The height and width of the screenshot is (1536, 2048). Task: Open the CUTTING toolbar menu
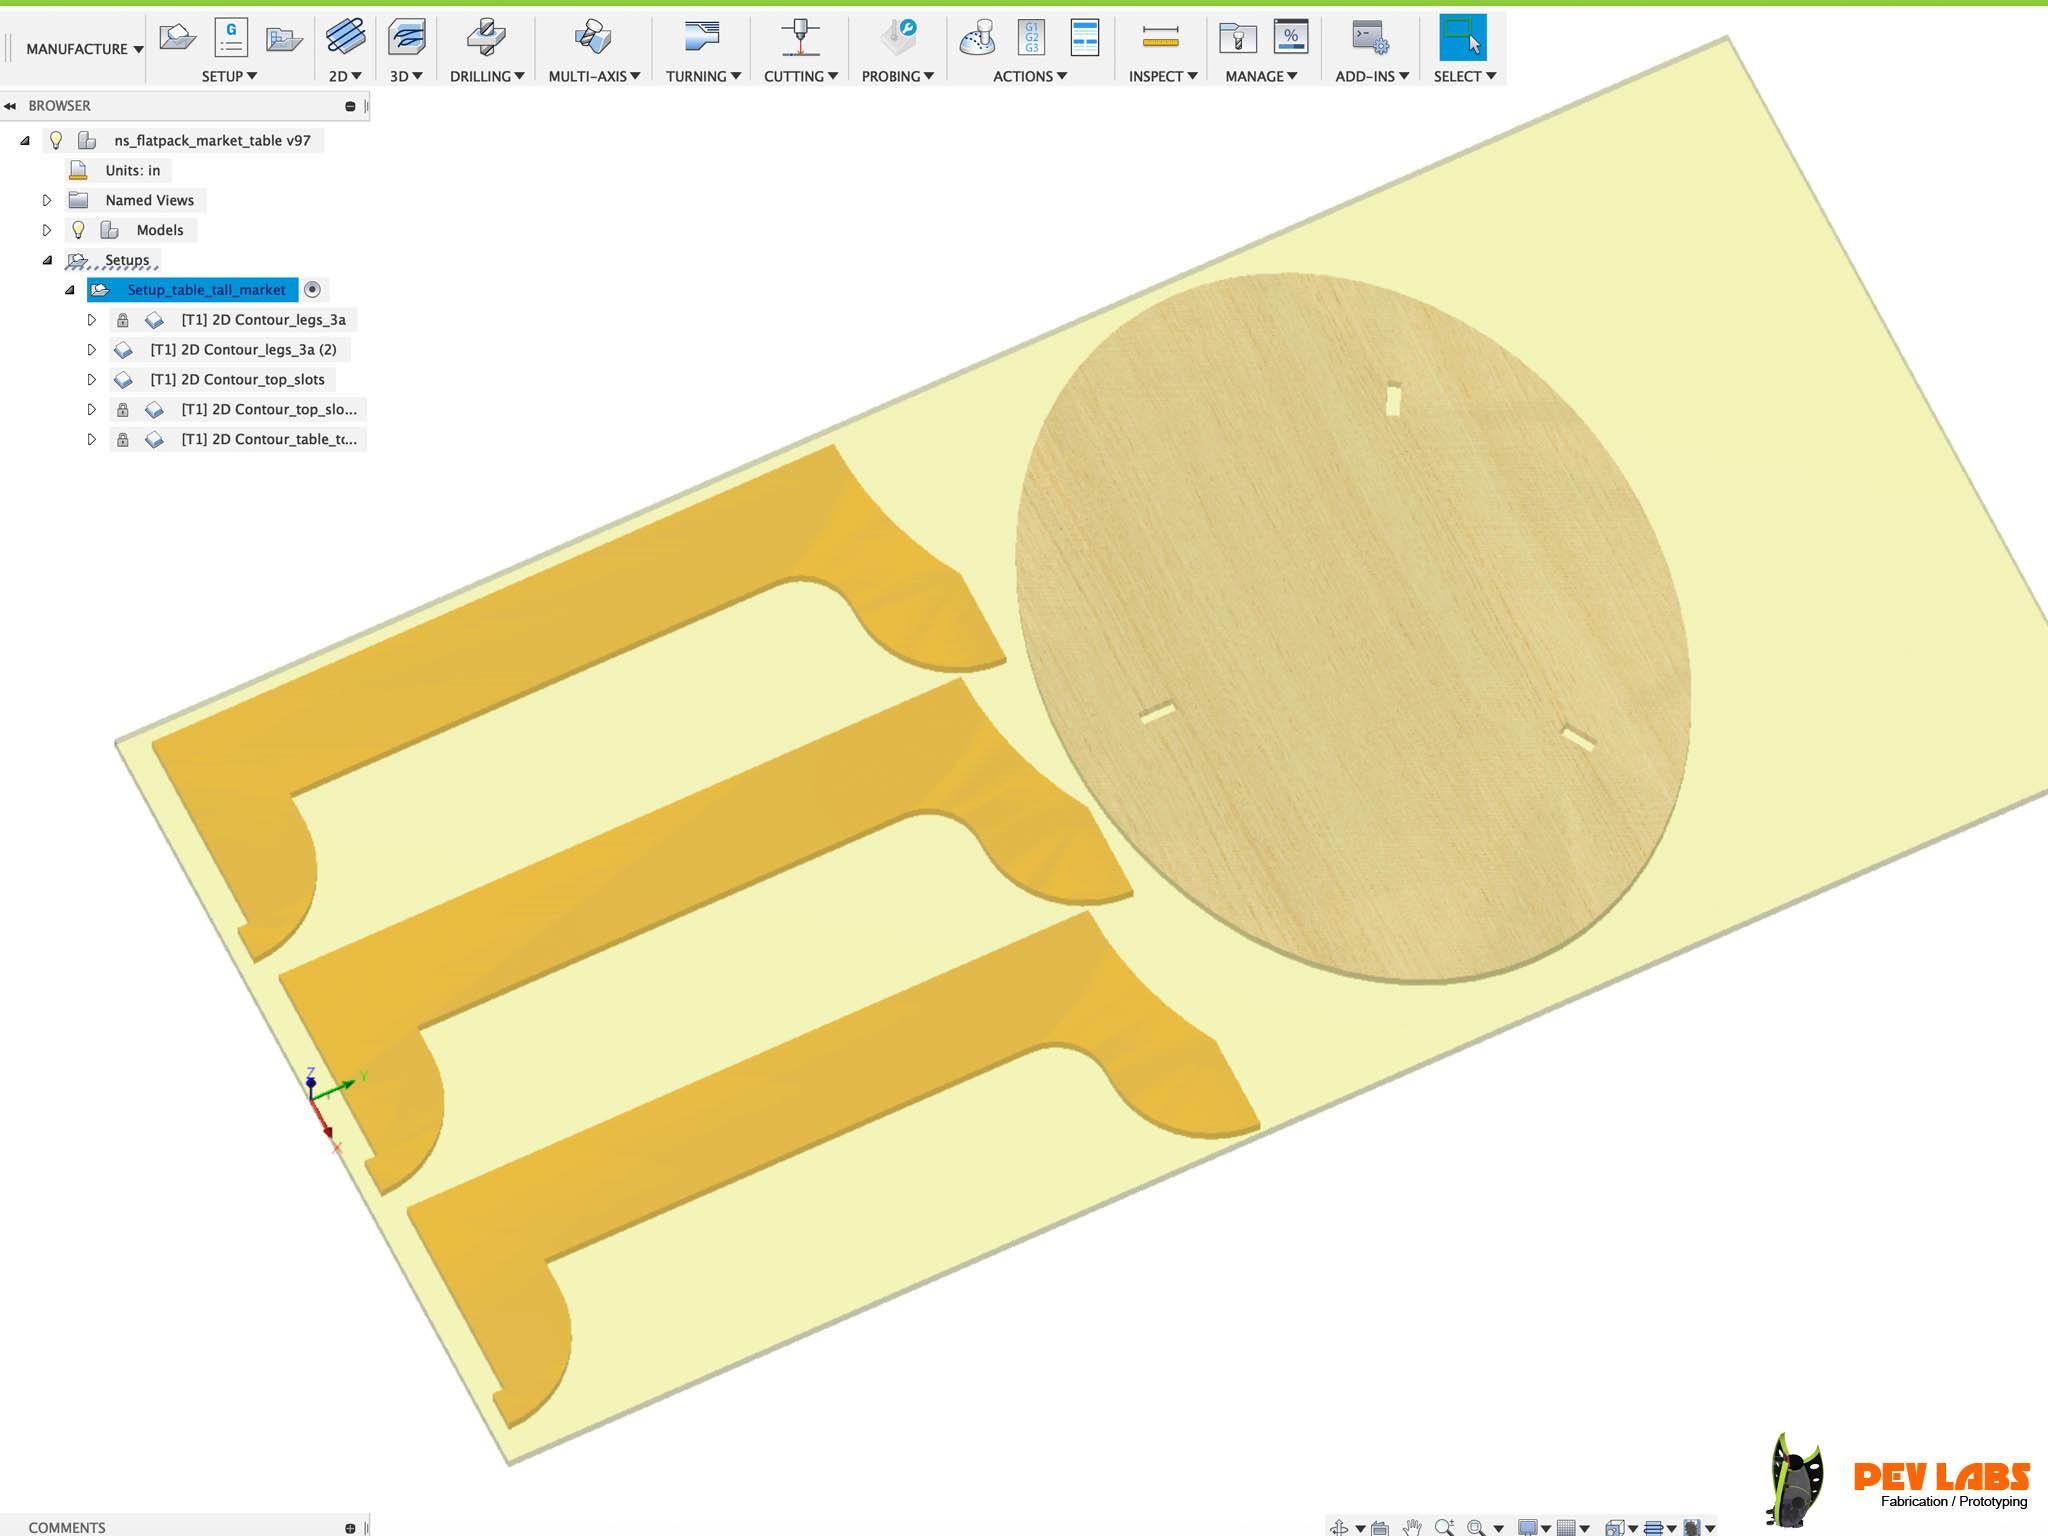point(800,76)
